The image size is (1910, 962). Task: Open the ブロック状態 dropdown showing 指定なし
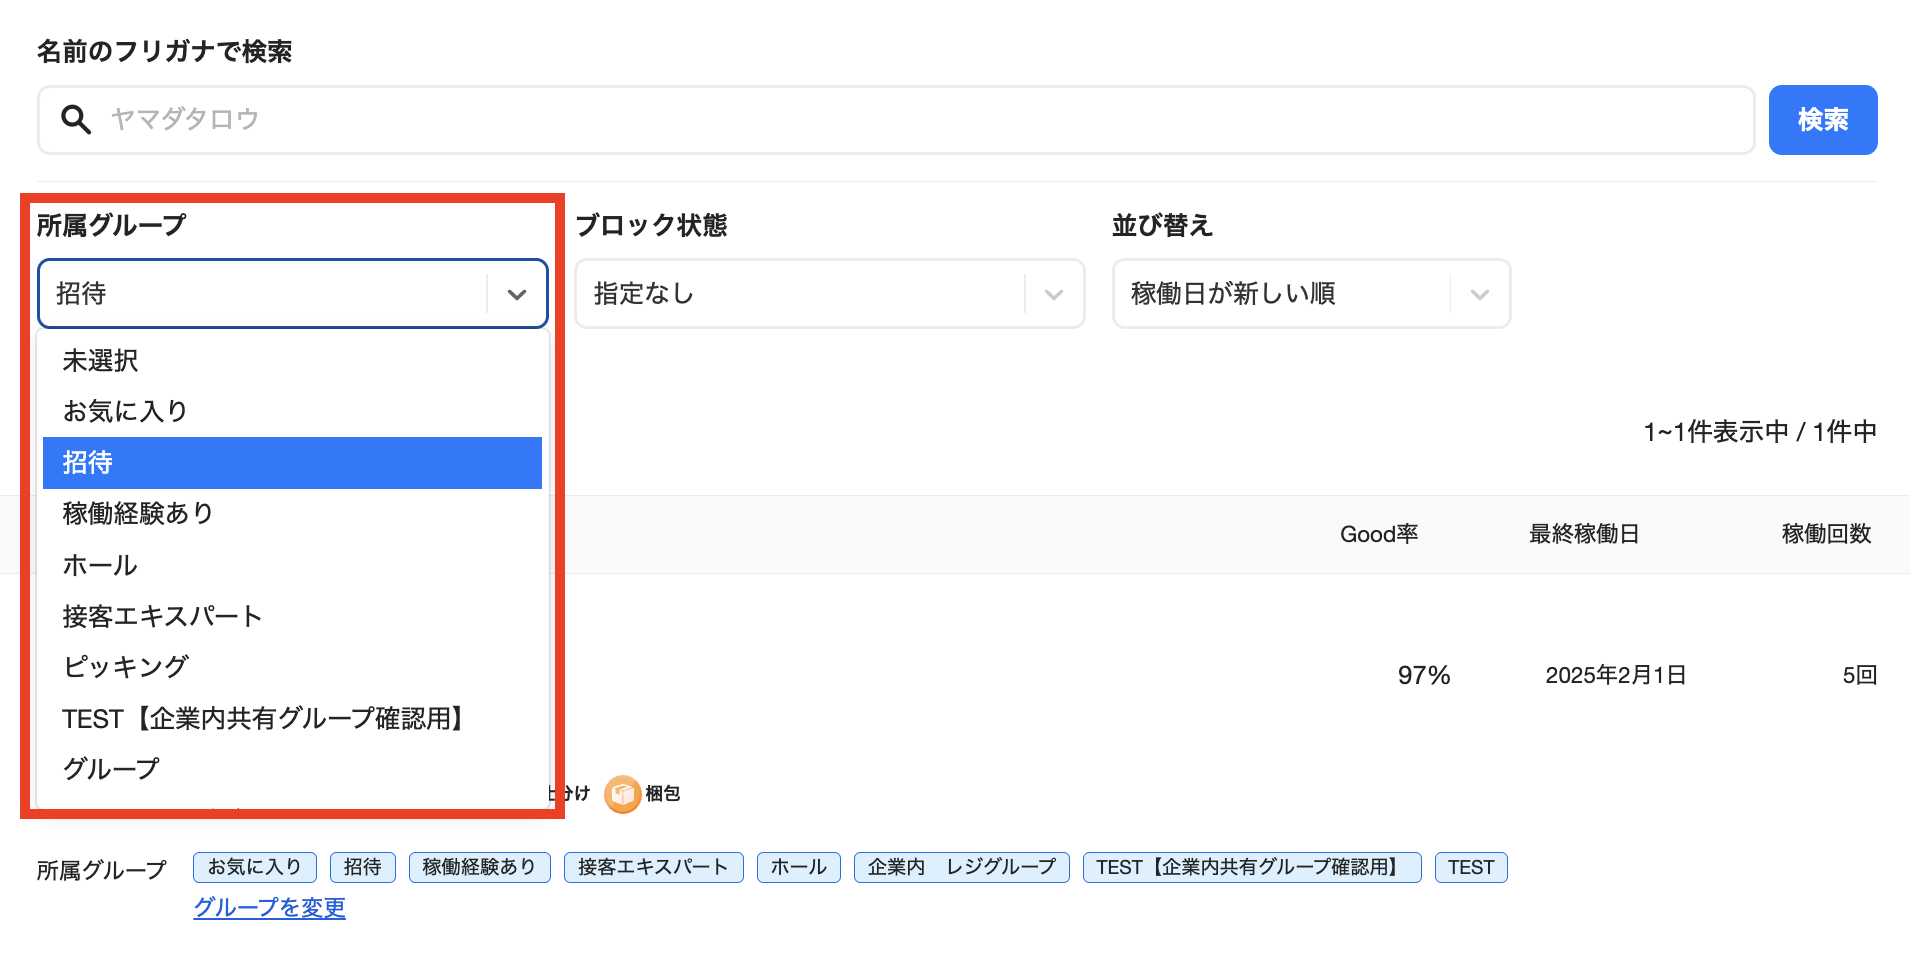click(829, 294)
